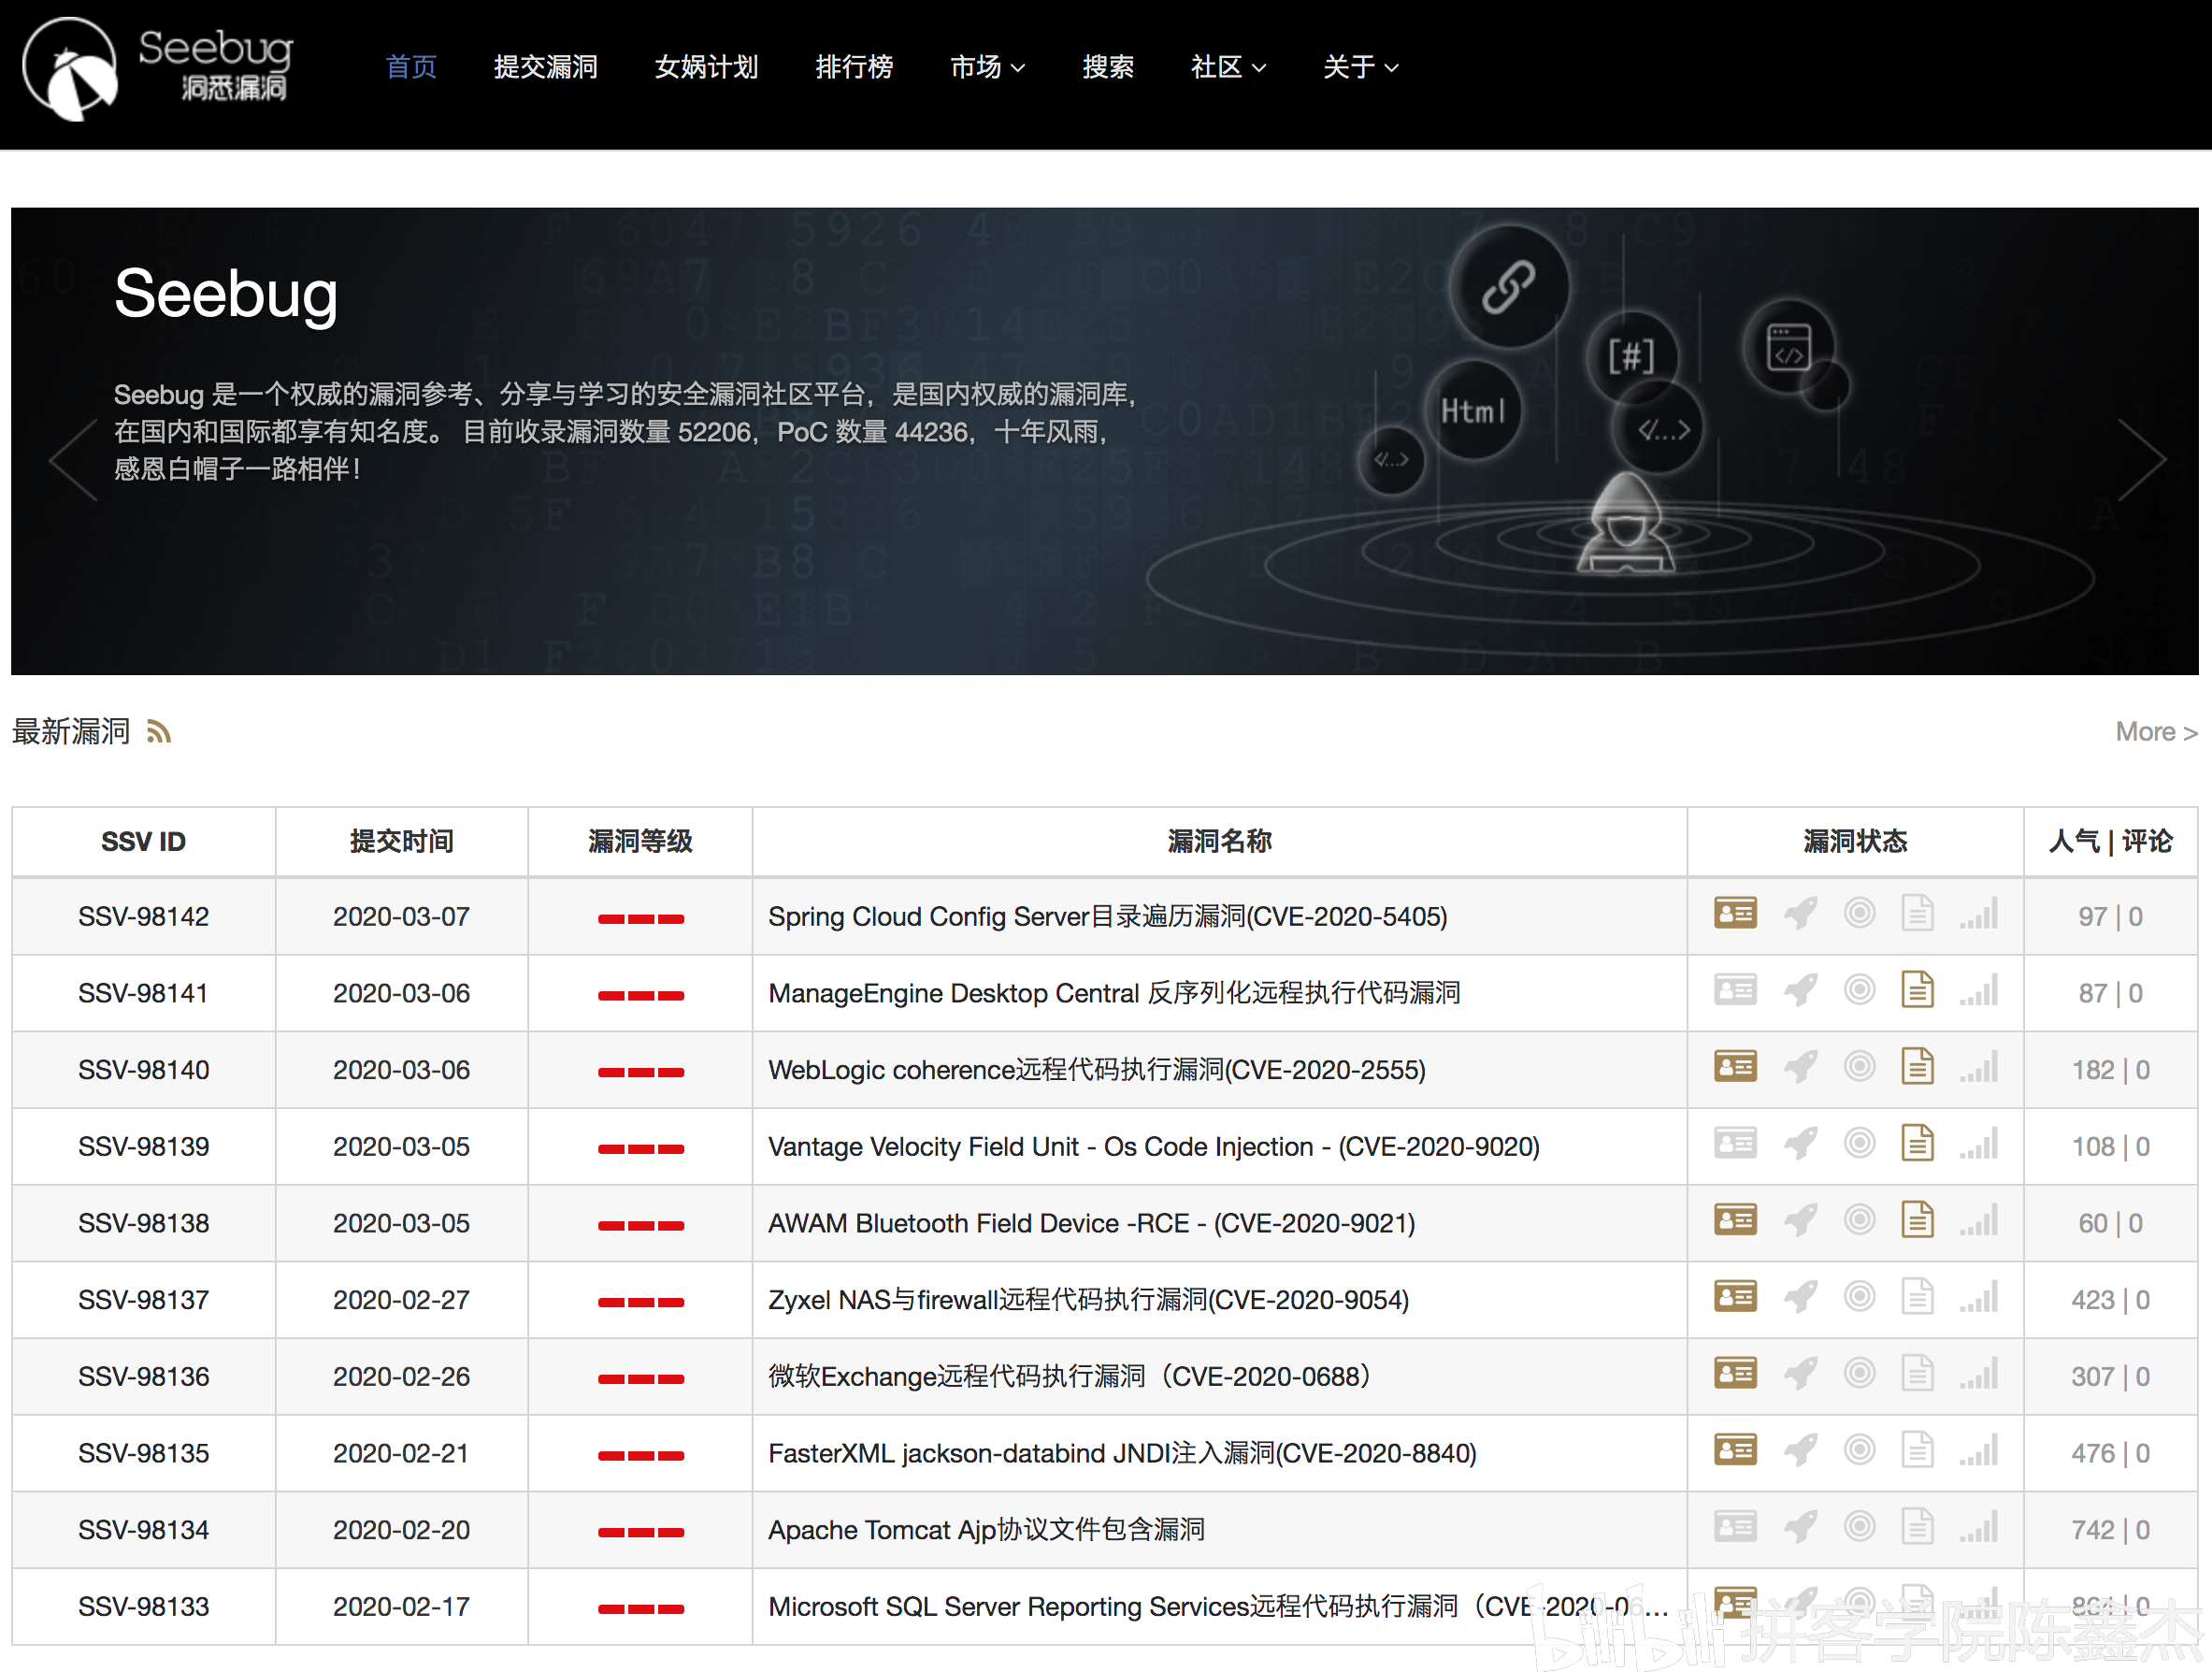Click the More > link
Screen dimensions: 2212x1672
2155,732
